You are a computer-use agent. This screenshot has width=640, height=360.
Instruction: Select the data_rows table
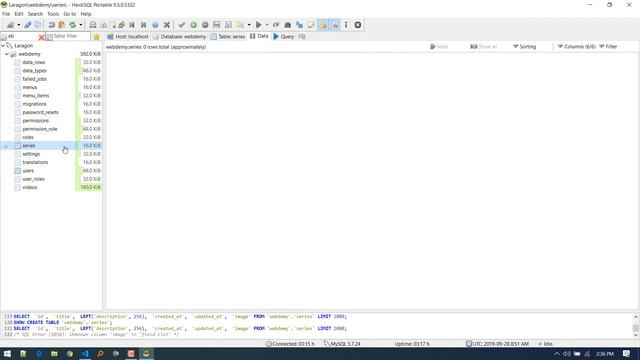(34, 62)
